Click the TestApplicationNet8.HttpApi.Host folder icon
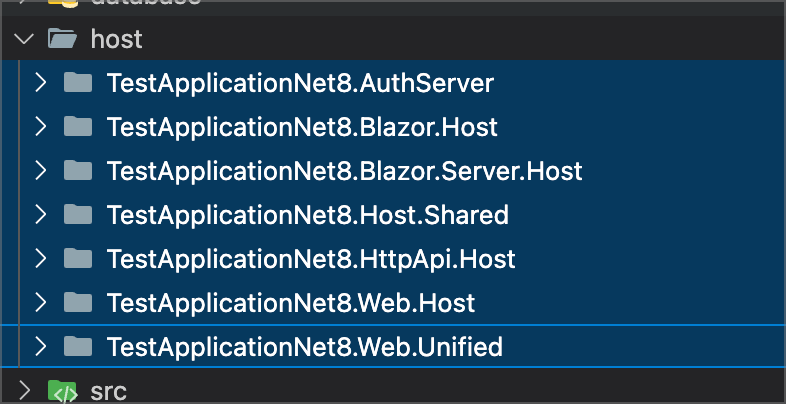The width and height of the screenshot is (786, 404). (78, 259)
